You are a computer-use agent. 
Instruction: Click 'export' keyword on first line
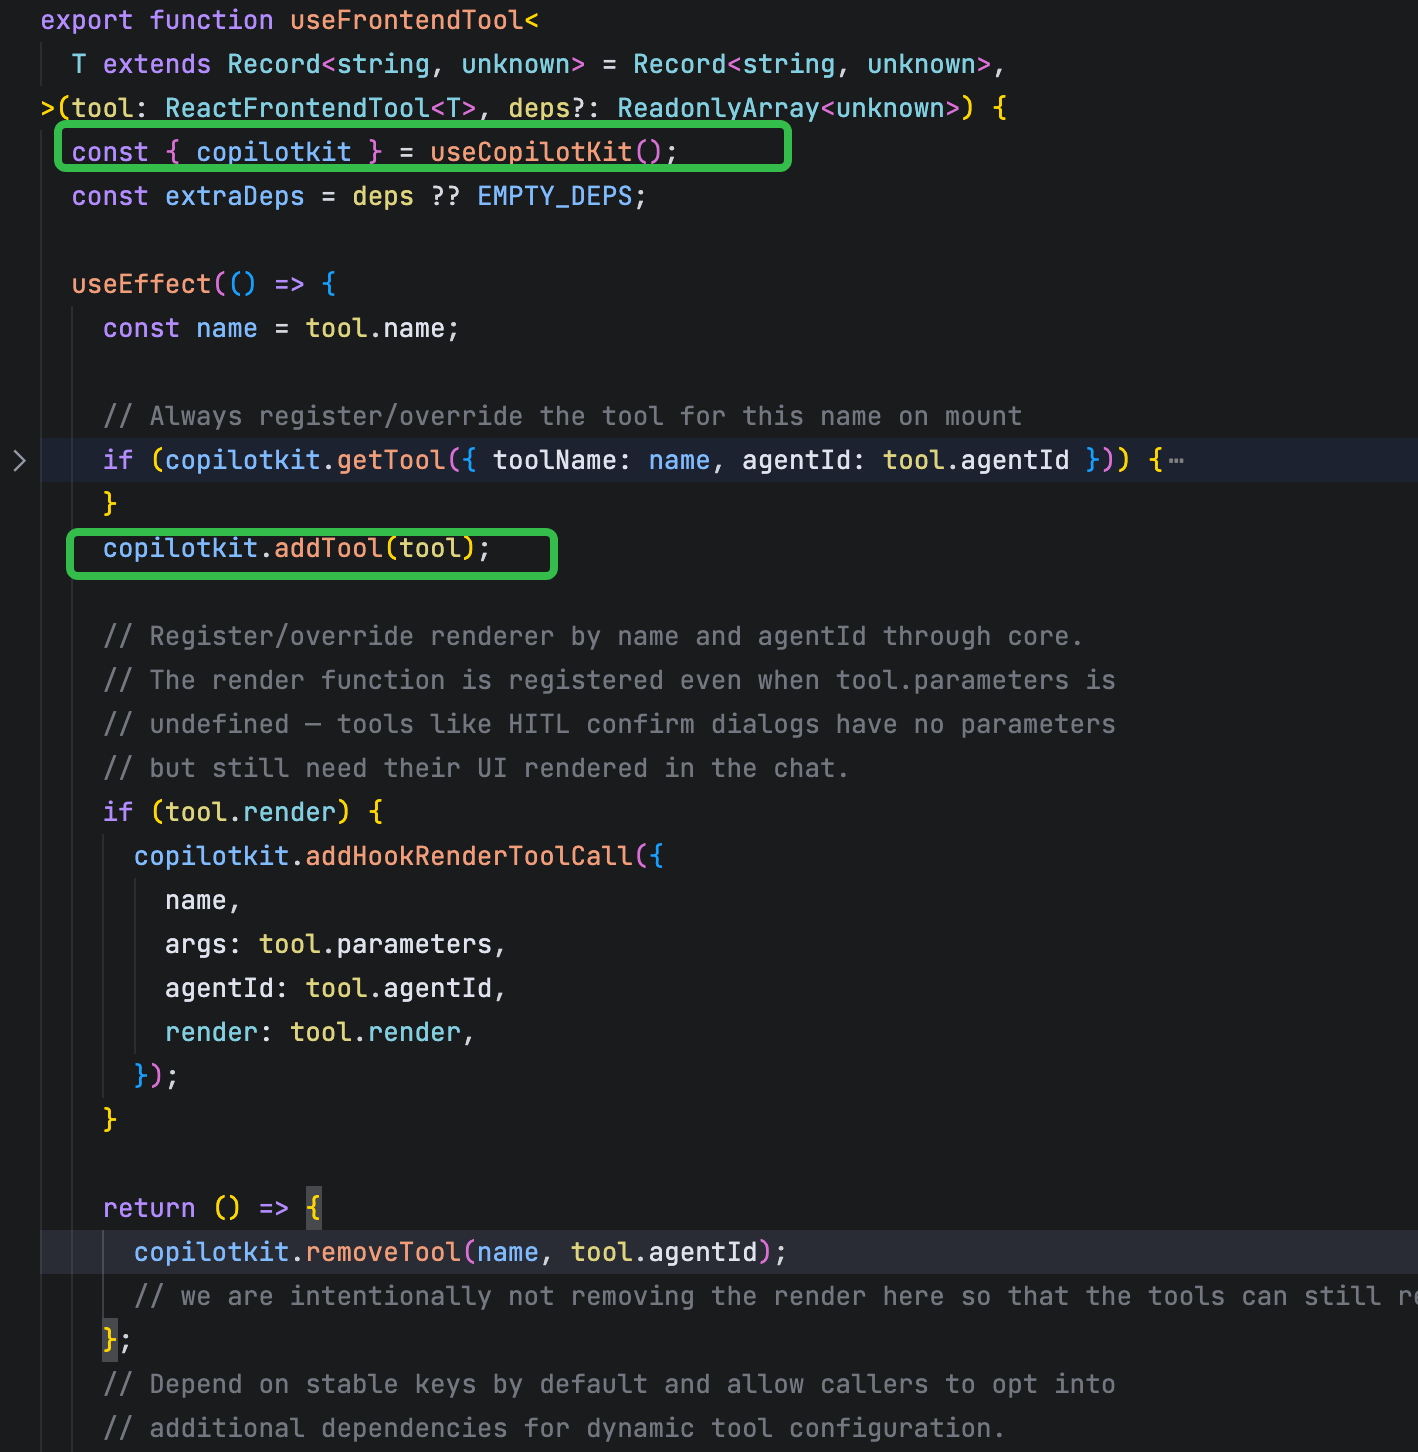(87, 20)
